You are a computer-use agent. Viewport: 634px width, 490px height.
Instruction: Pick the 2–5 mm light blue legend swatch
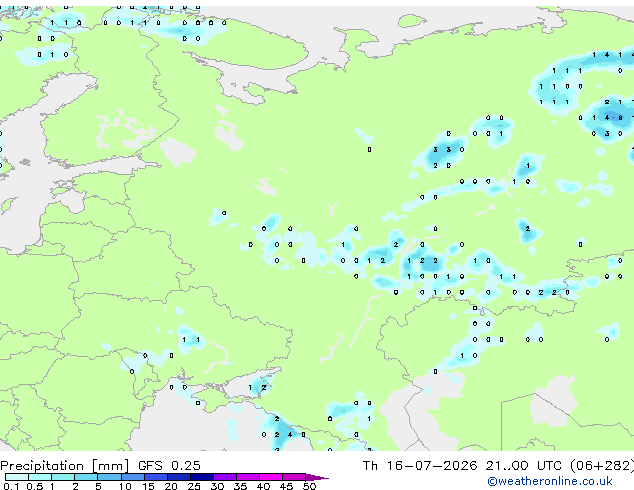pos(86,477)
